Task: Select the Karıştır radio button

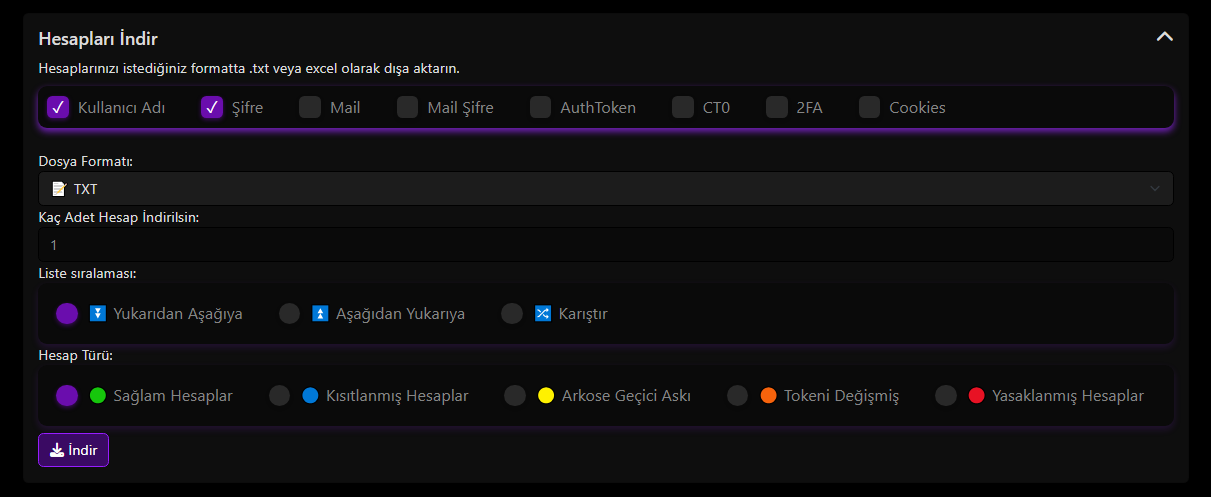Action: click(512, 313)
